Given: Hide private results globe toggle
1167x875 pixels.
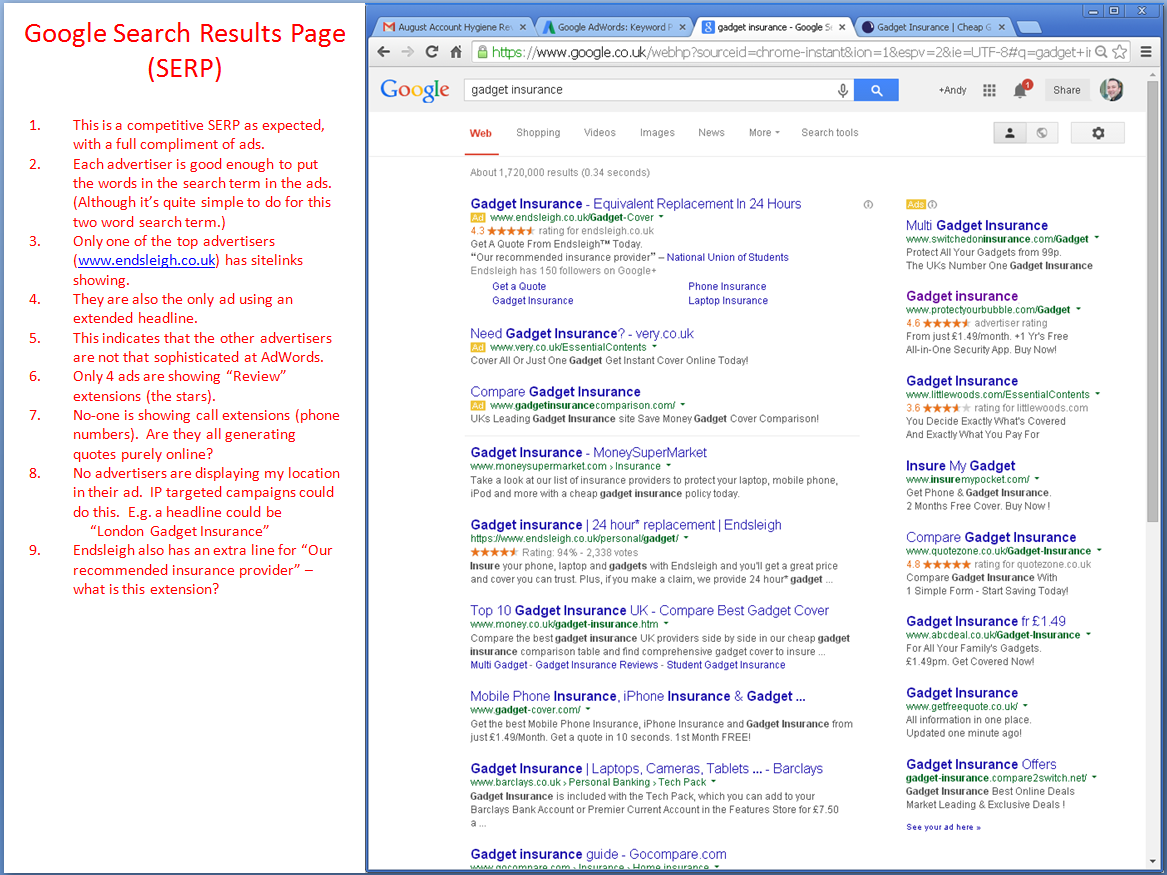Looking at the screenshot, I should coord(1042,133).
